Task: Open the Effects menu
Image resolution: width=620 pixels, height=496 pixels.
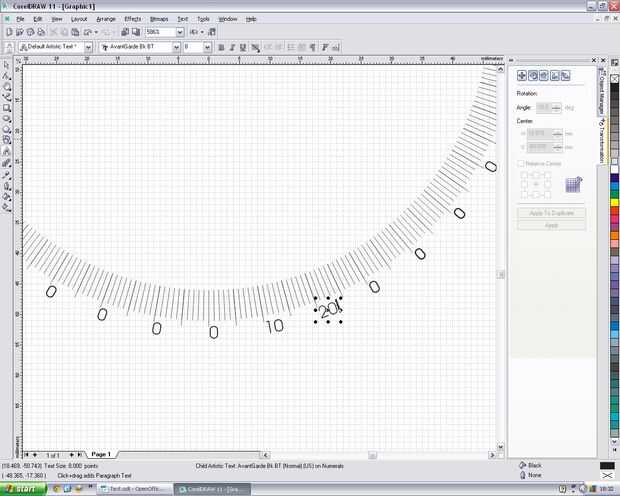Action: (x=133, y=19)
